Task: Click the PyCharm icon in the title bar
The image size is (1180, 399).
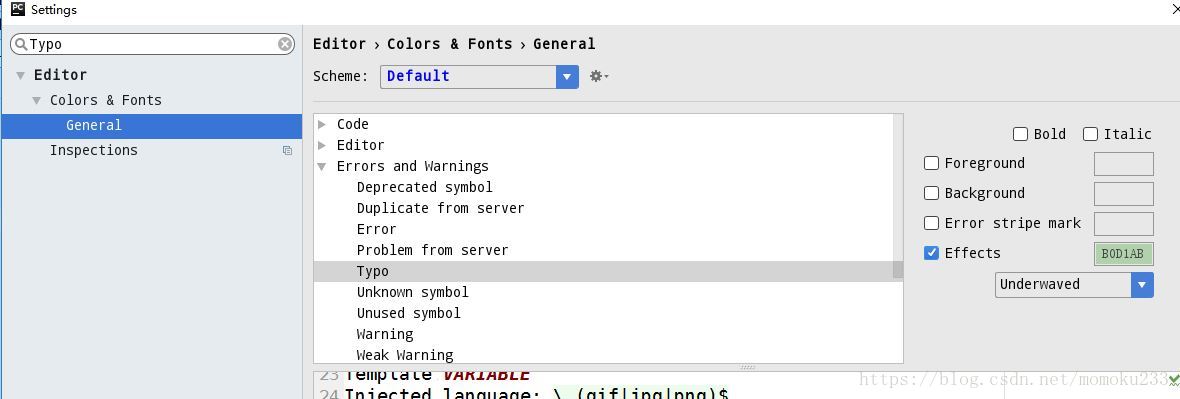Action: (x=18, y=9)
